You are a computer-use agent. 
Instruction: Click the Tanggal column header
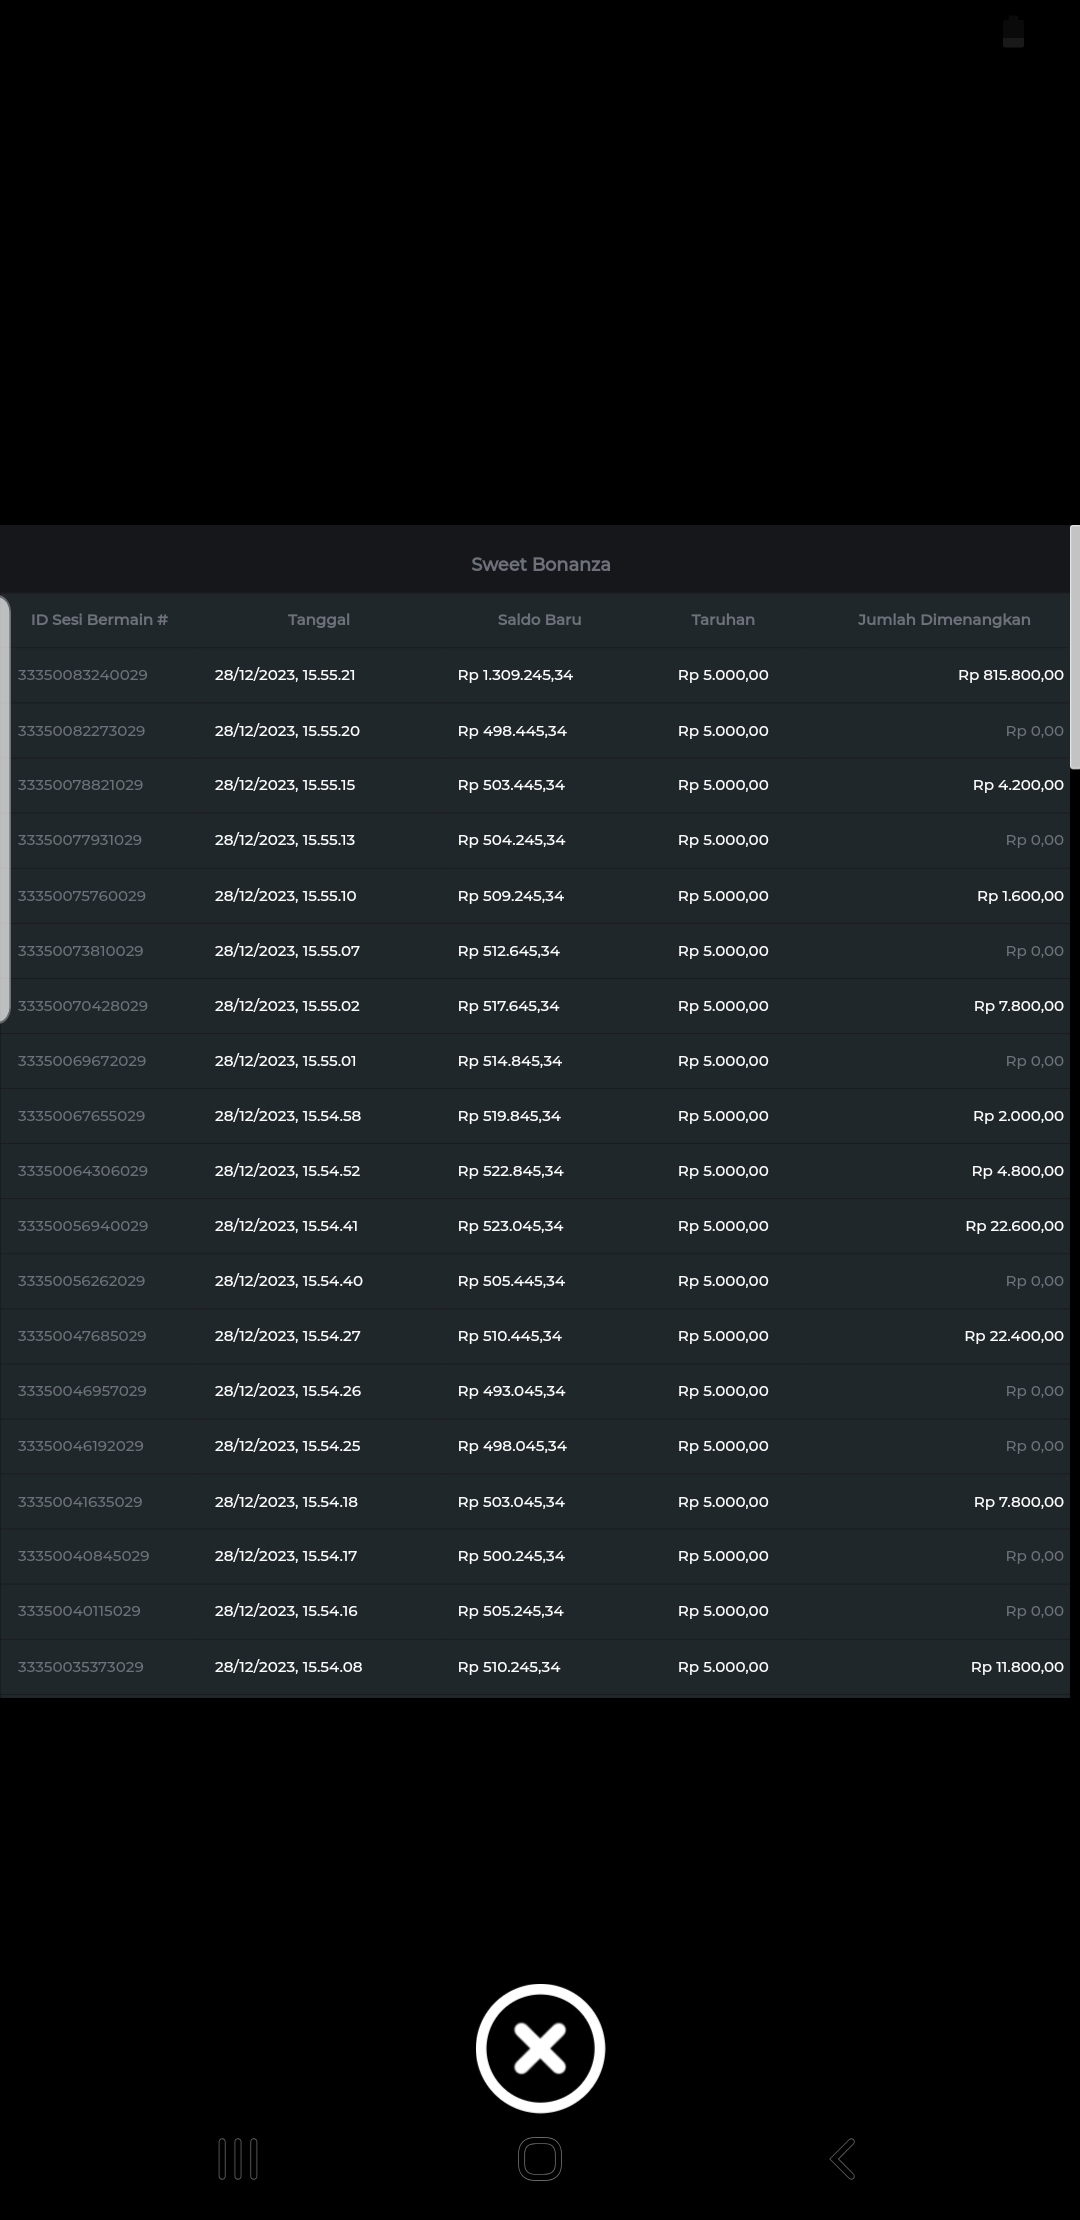318,620
